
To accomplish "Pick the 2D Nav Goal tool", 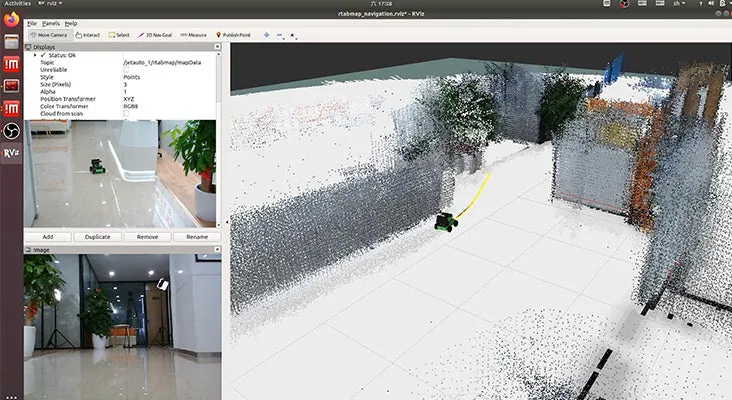I will (x=155, y=35).
